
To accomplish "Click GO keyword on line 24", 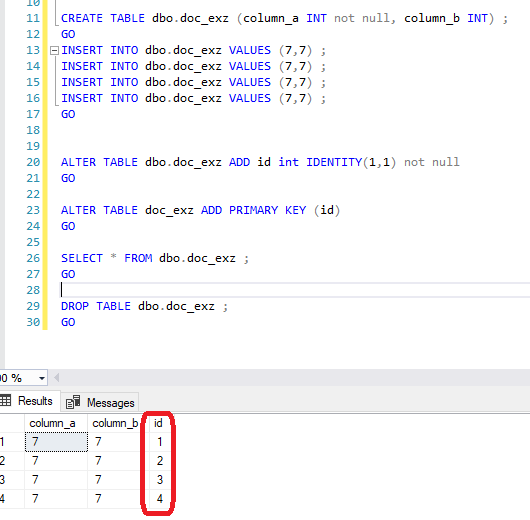I will tap(68, 226).
